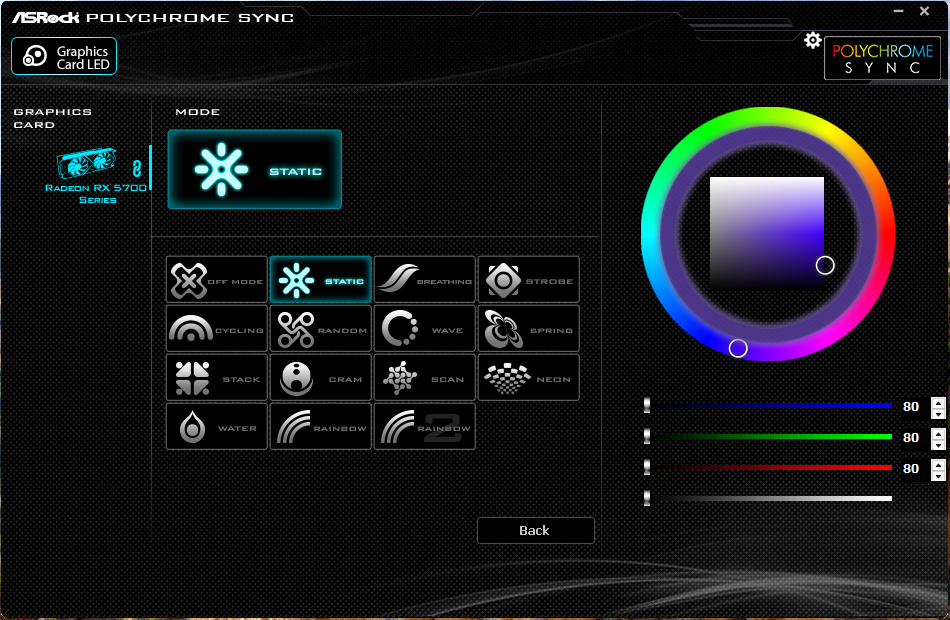Apply the Neon lighting mode
The image size is (950, 620).
point(529,378)
